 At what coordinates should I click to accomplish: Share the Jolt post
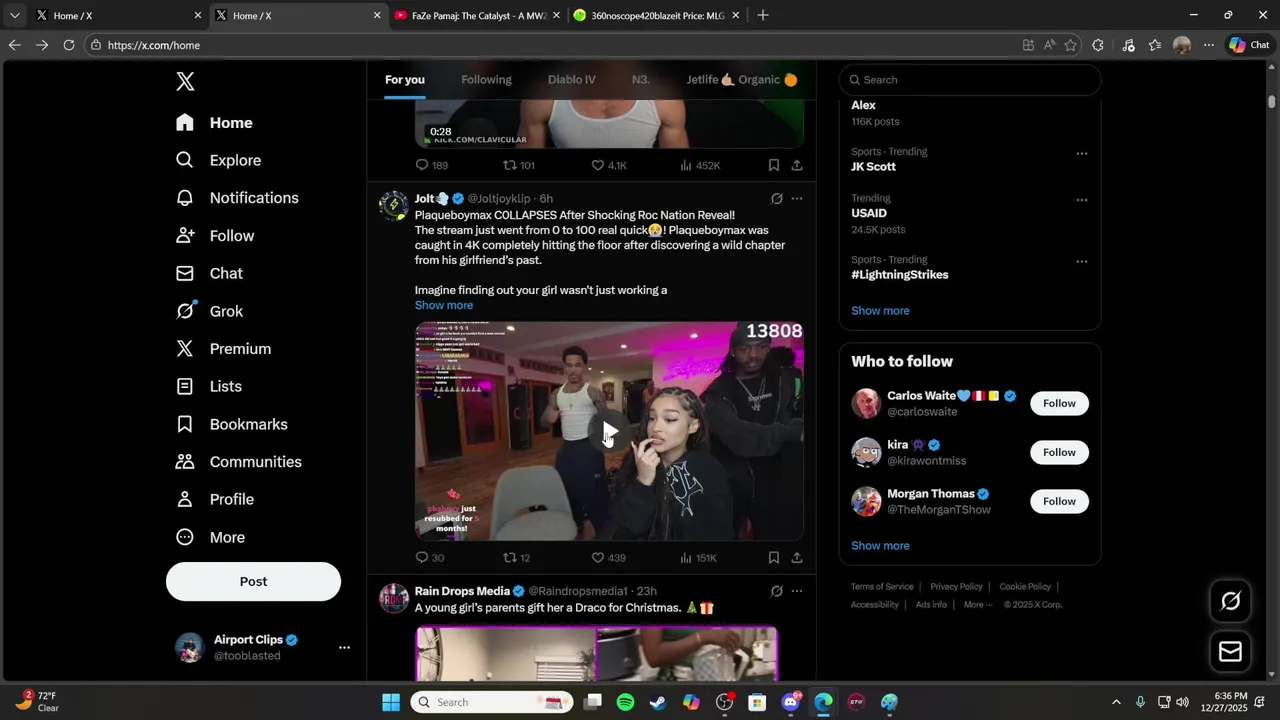coord(797,558)
